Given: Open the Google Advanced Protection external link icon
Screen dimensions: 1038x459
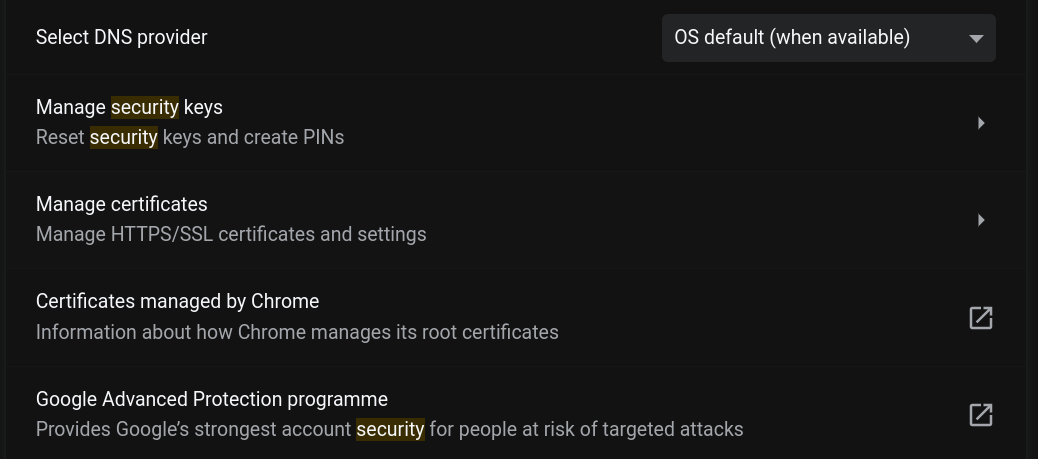Looking at the screenshot, I should click(980, 415).
